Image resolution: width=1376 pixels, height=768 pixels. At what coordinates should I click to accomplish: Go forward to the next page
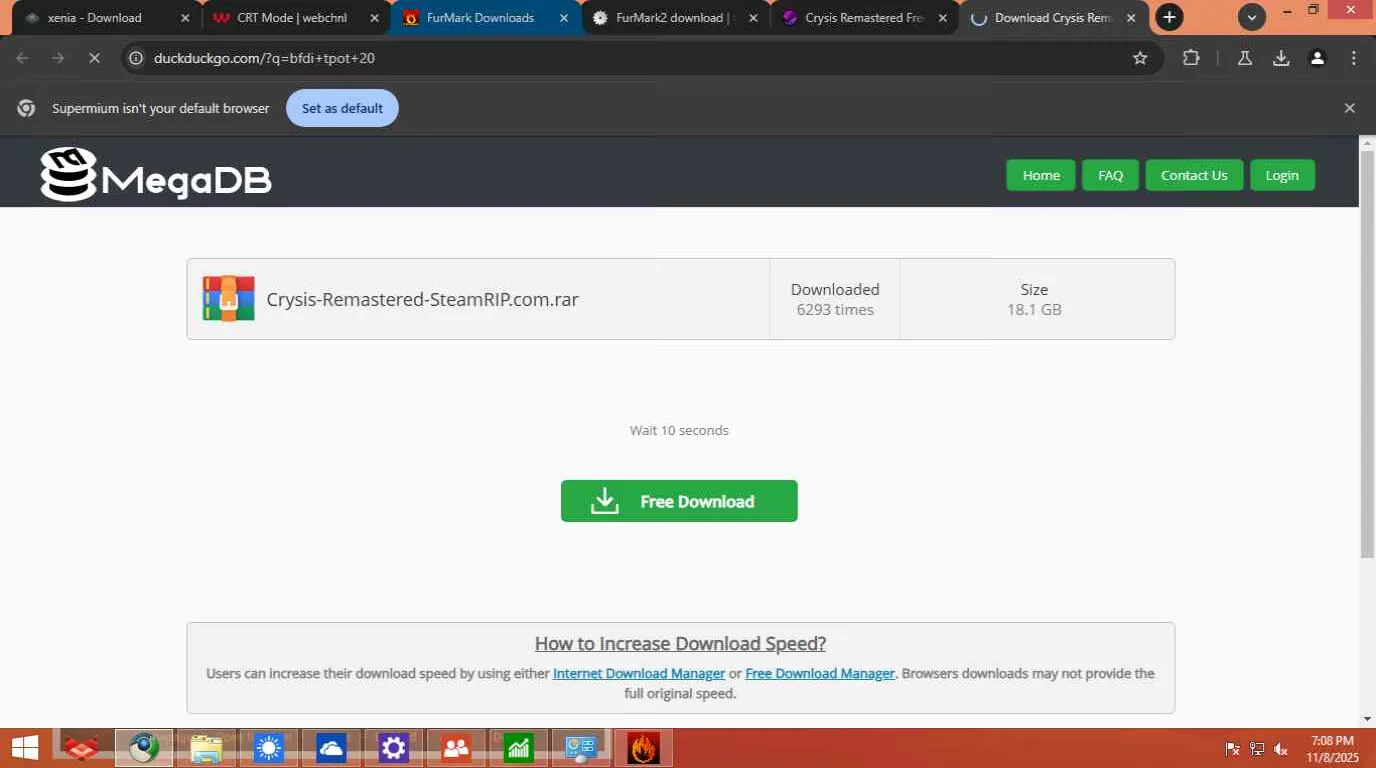click(58, 58)
